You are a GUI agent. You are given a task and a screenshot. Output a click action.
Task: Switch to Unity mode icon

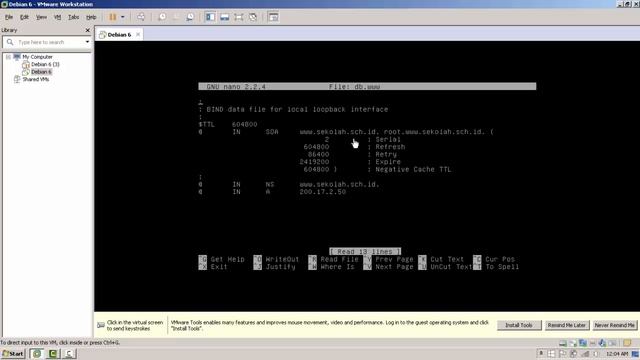pyautogui.click(x=253, y=17)
